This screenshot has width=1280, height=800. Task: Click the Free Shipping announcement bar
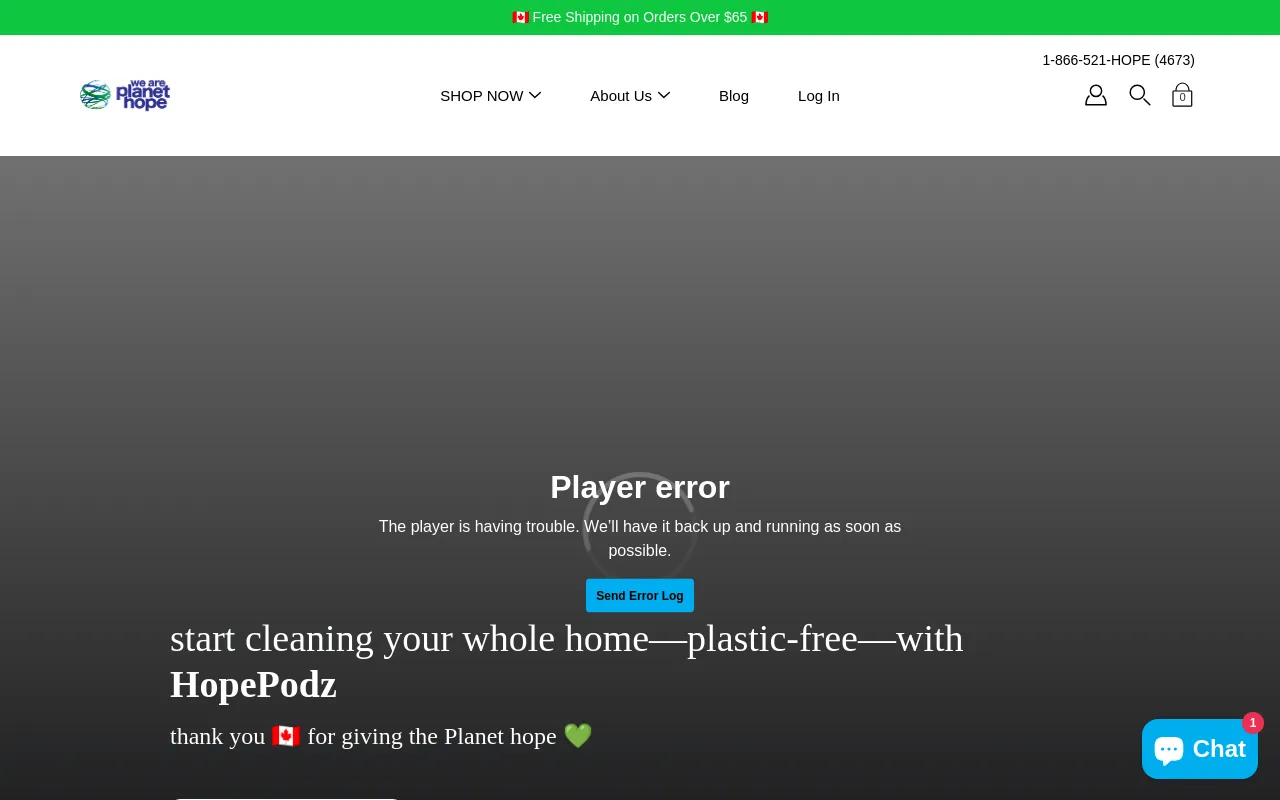[x=640, y=17]
